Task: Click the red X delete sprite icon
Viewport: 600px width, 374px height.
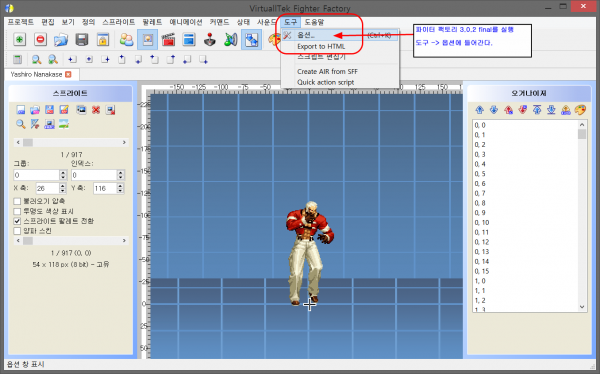Action: (96, 110)
